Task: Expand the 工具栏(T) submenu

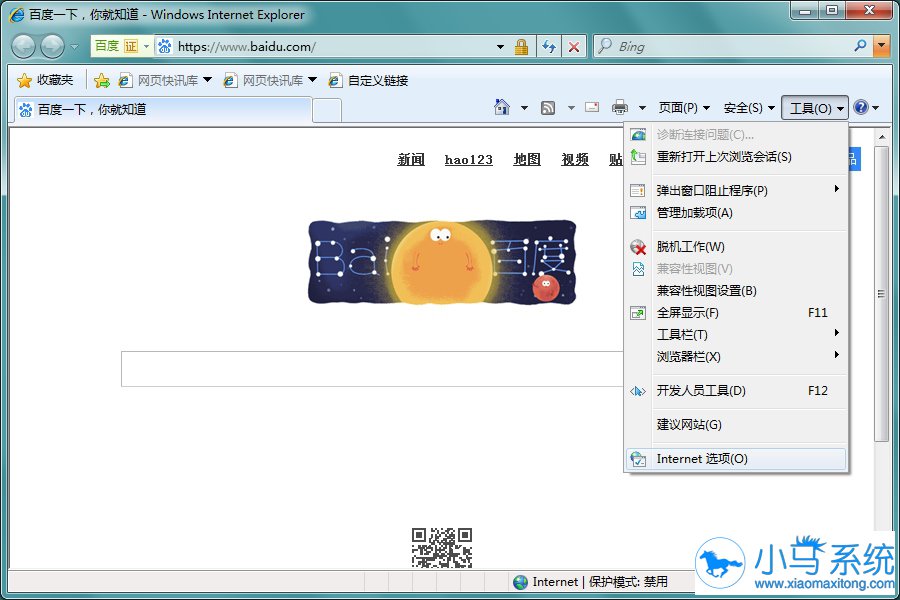Action: (x=736, y=334)
